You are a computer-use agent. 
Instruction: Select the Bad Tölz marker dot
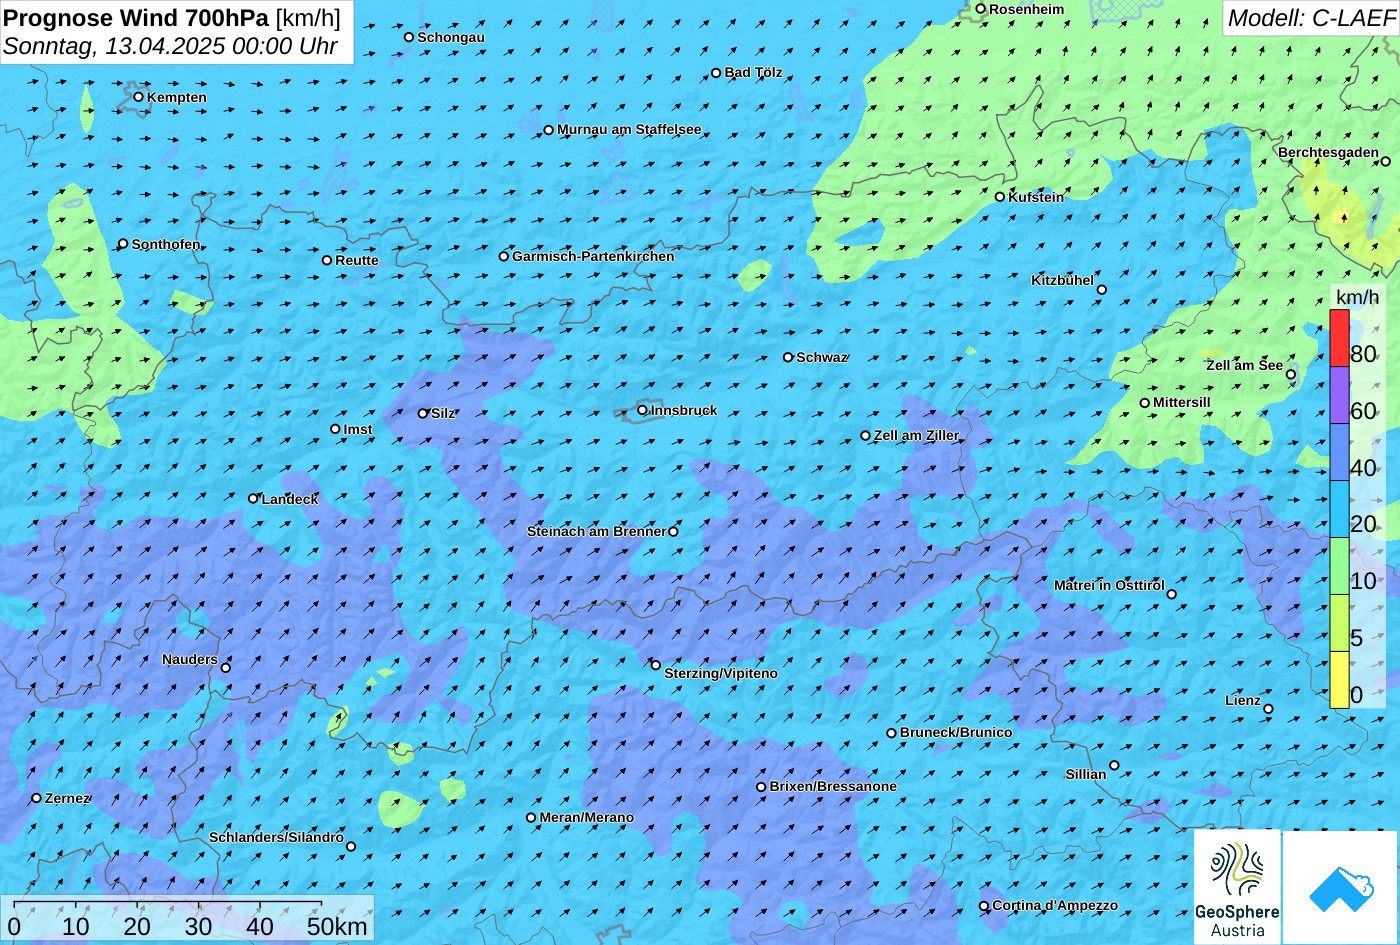[x=716, y=73]
